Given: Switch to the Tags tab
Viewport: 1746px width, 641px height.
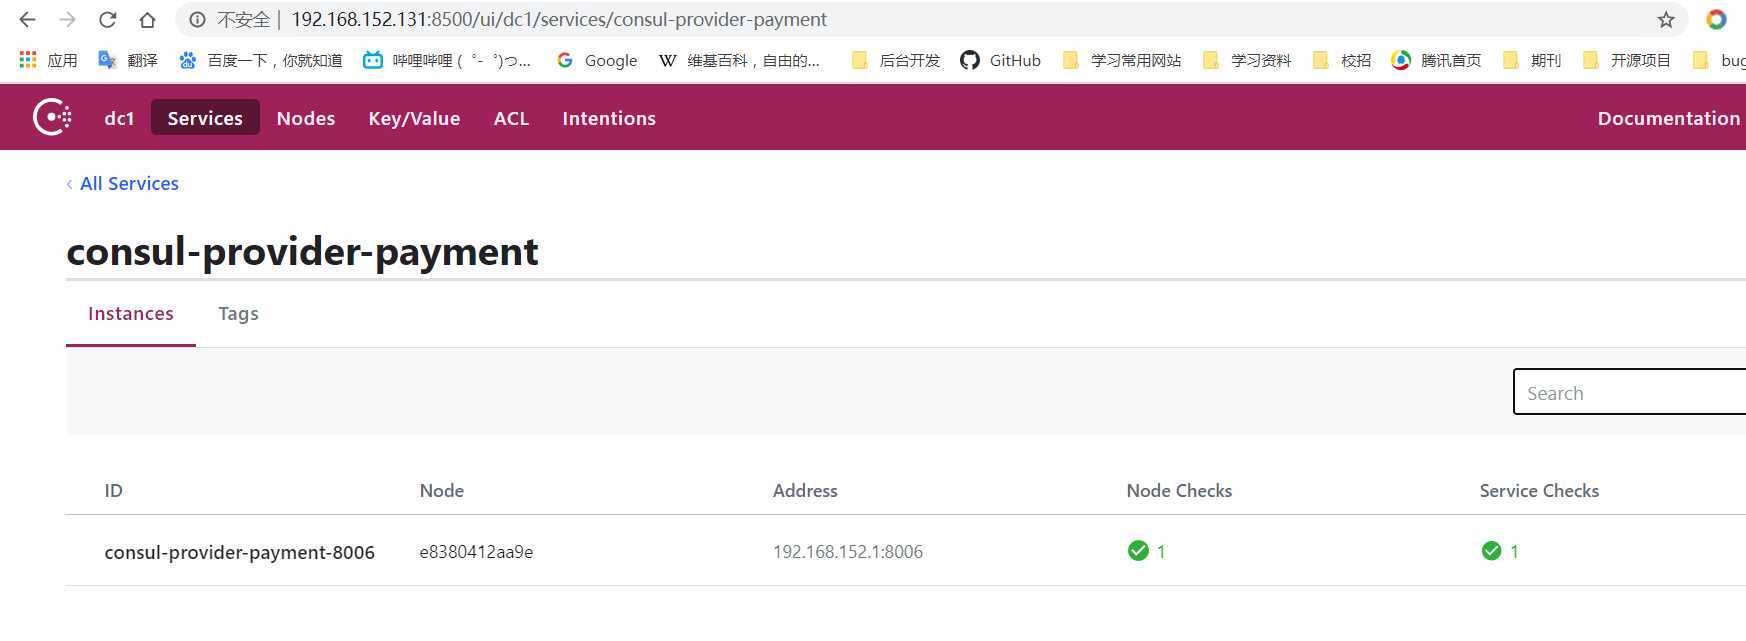Looking at the screenshot, I should (238, 313).
